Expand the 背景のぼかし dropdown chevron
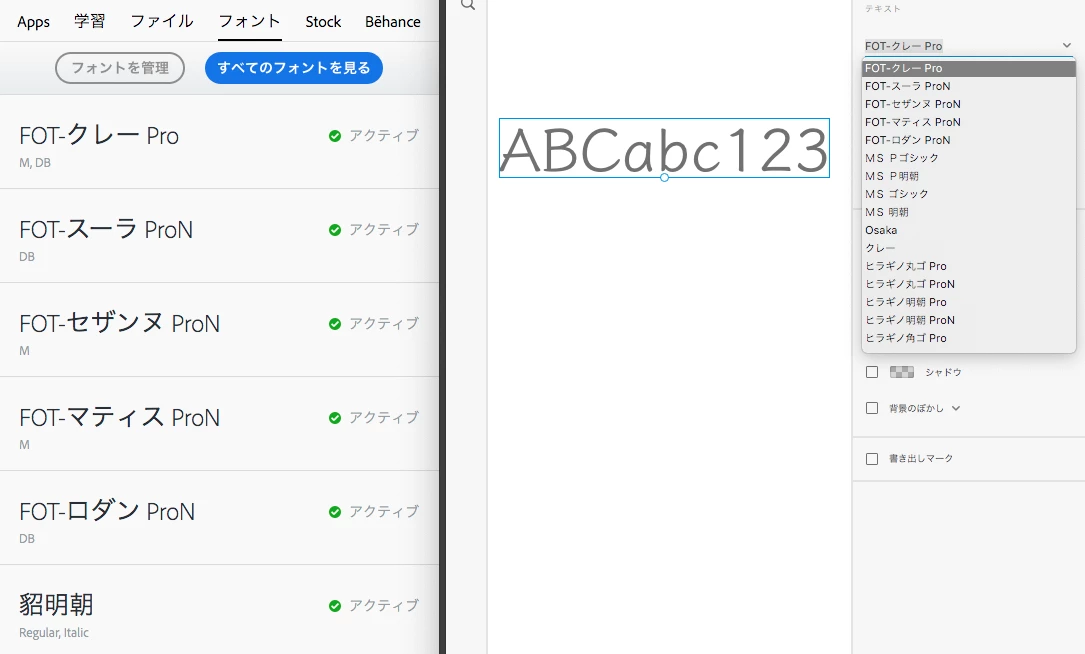This screenshot has height=654, width=1085. point(956,408)
